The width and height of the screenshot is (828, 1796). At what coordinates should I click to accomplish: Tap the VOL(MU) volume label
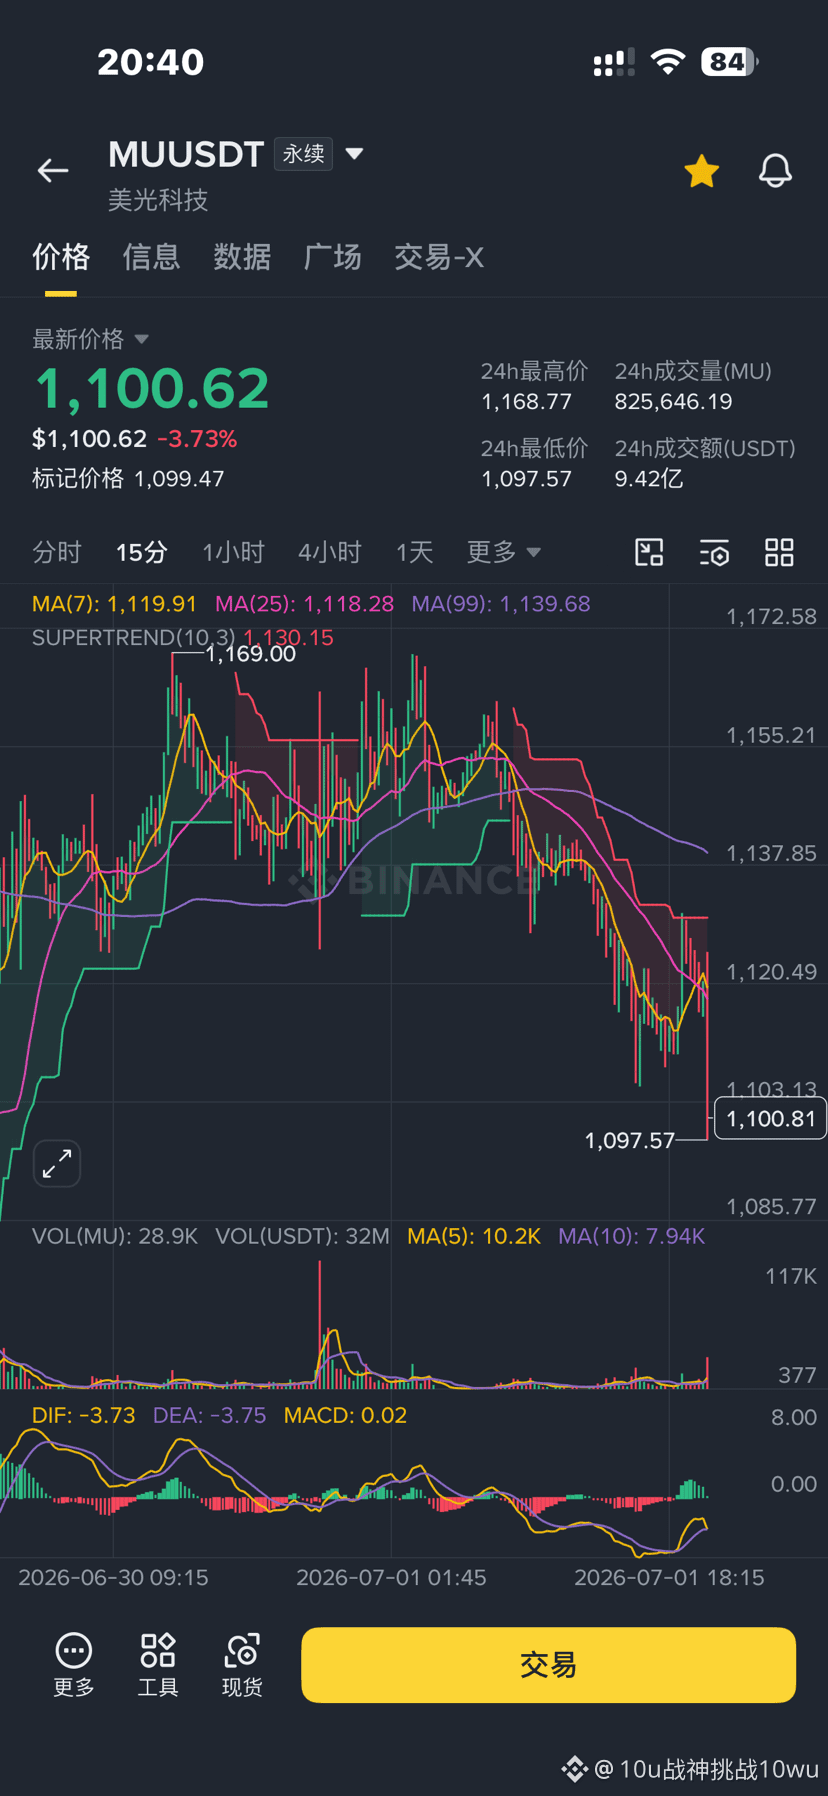tap(115, 1236)
